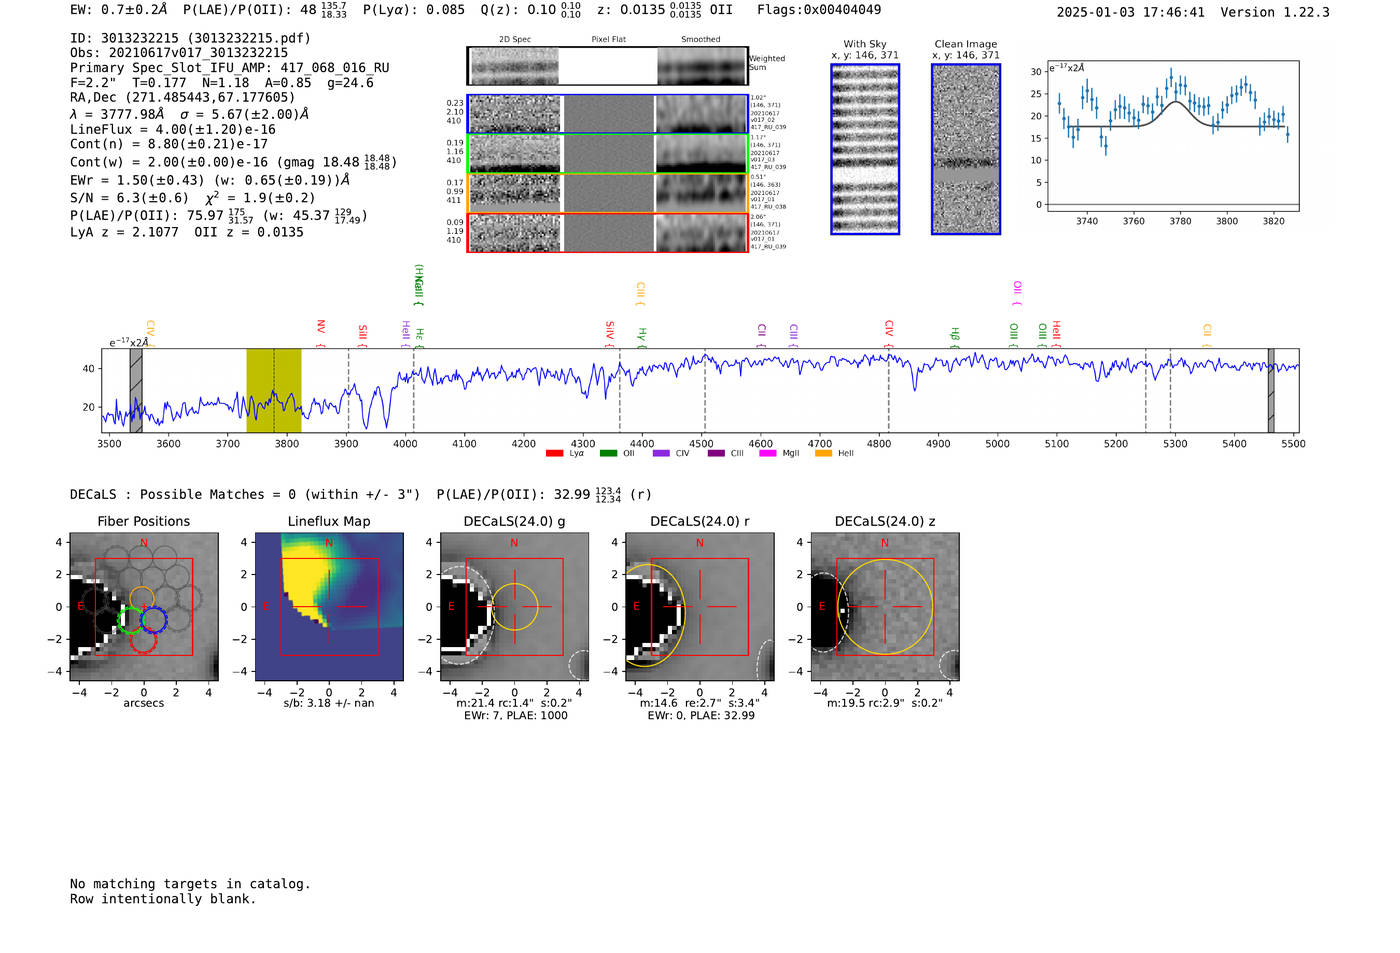
Task: Click the red Lyα legend swatch
Action: pyautogui.click(x=554, y=453)
